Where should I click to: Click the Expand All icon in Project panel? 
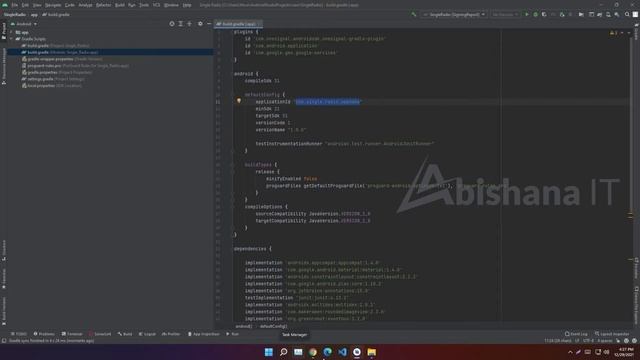click(181, 24)
